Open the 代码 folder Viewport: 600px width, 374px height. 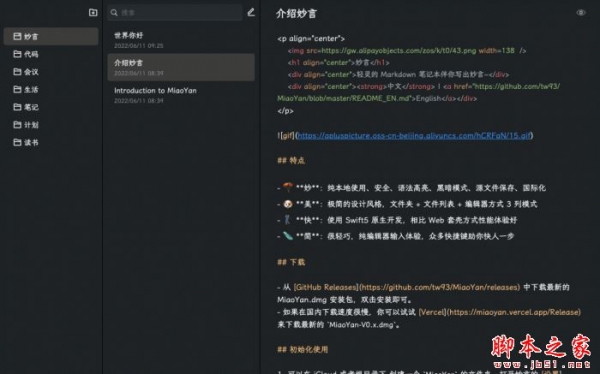point(51,54)
